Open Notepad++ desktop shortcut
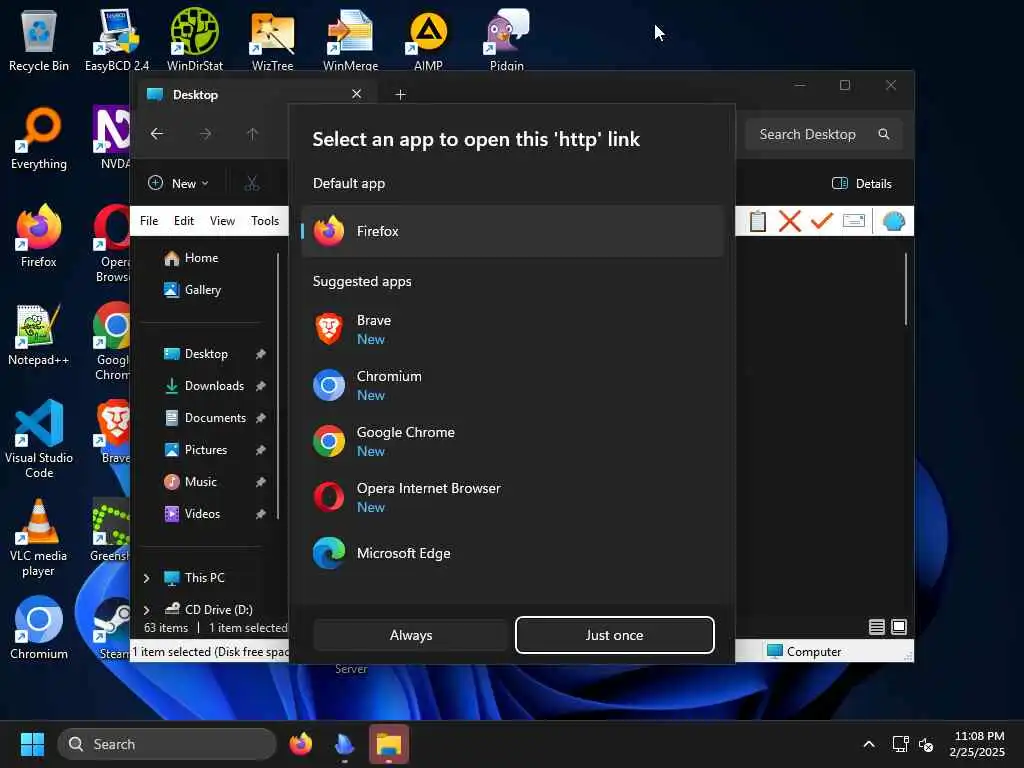1024x768 pixels. [x=39, y=334]
